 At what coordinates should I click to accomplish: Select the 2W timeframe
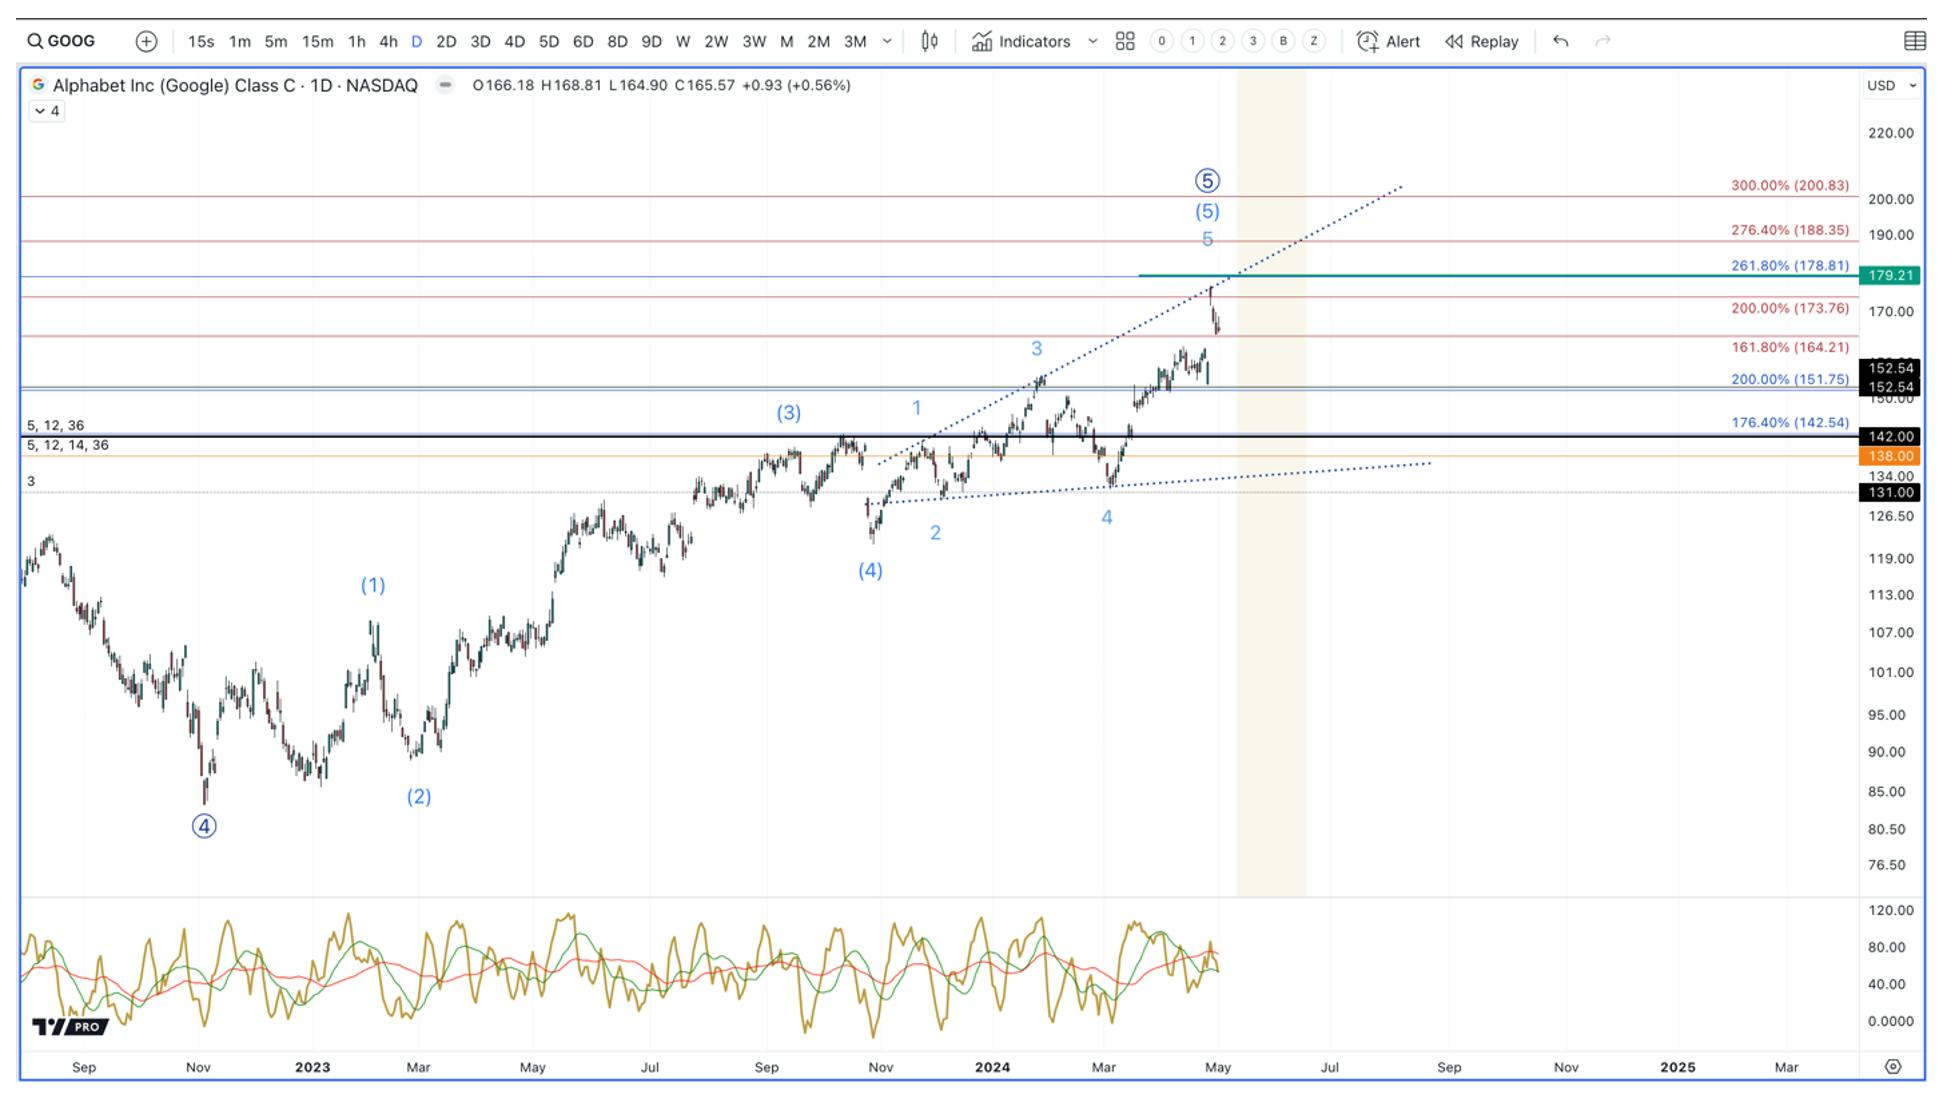716,41
